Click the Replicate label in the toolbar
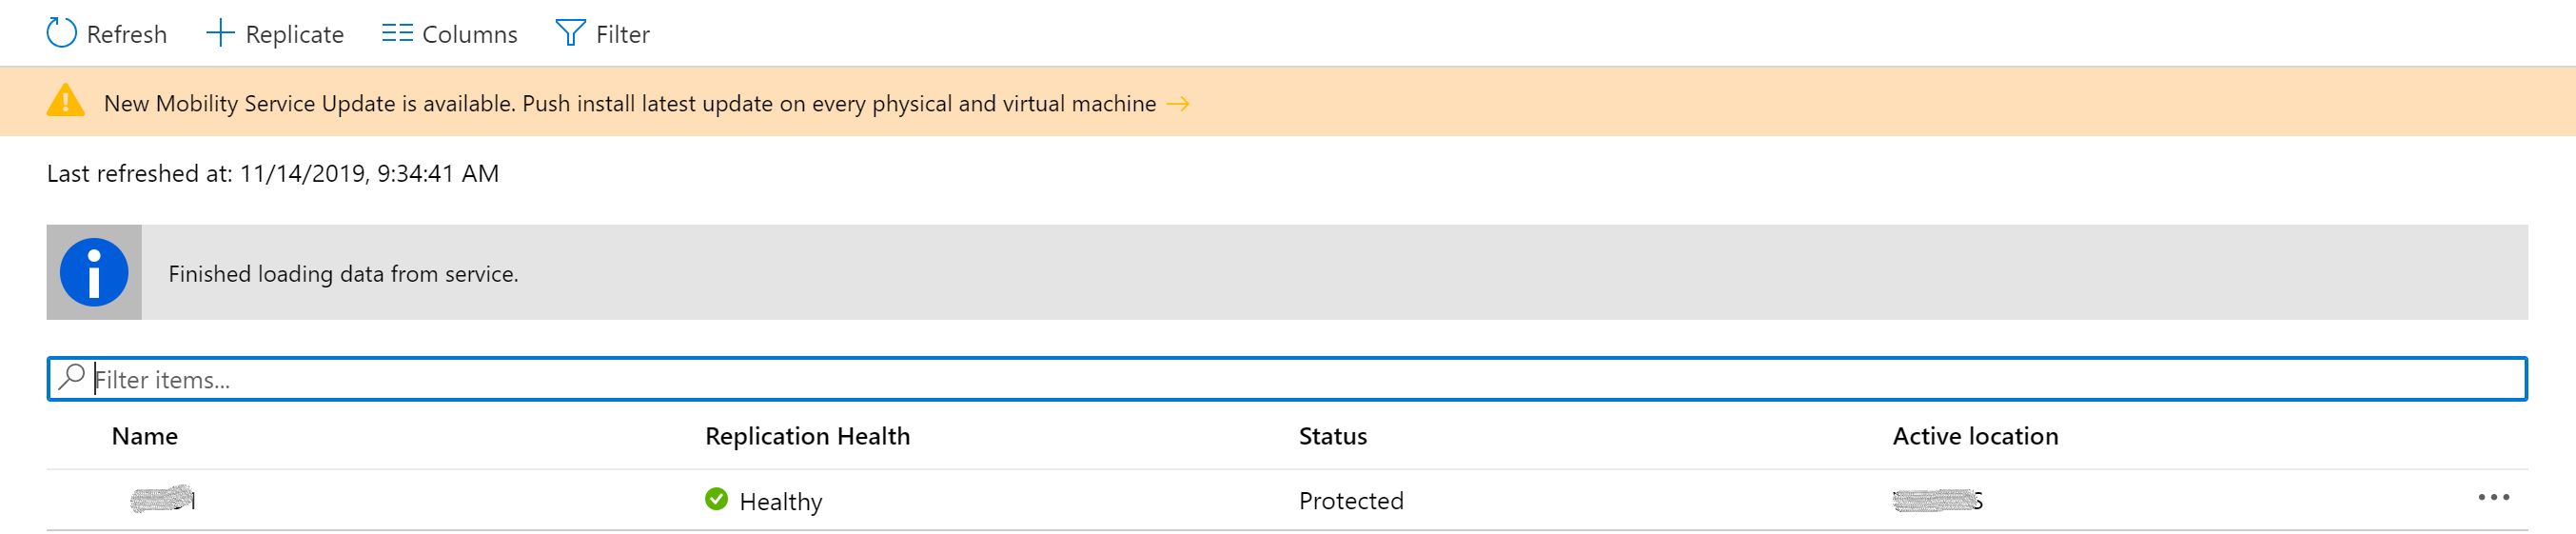Image resolution: width=2576 pixels, height=534 pixels. click(x=294, y=34)
